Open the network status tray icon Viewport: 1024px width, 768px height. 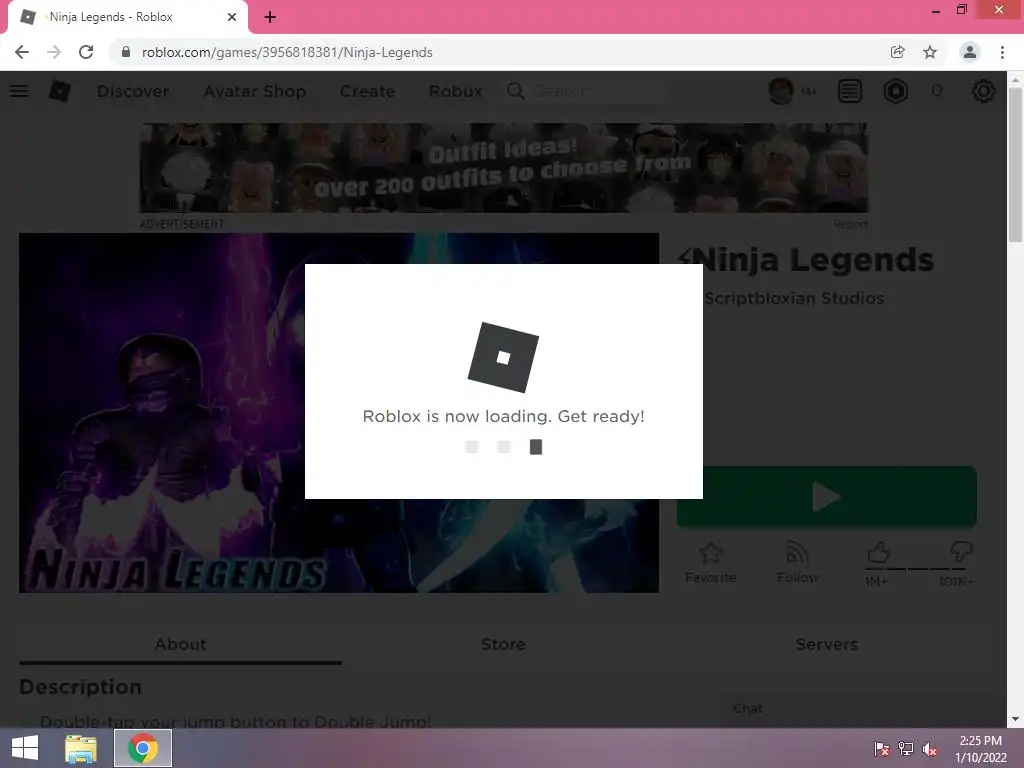point(906,749)
